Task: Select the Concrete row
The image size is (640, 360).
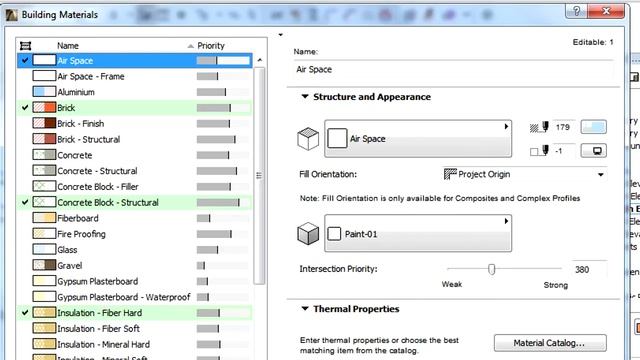Action: click(135, 155)
